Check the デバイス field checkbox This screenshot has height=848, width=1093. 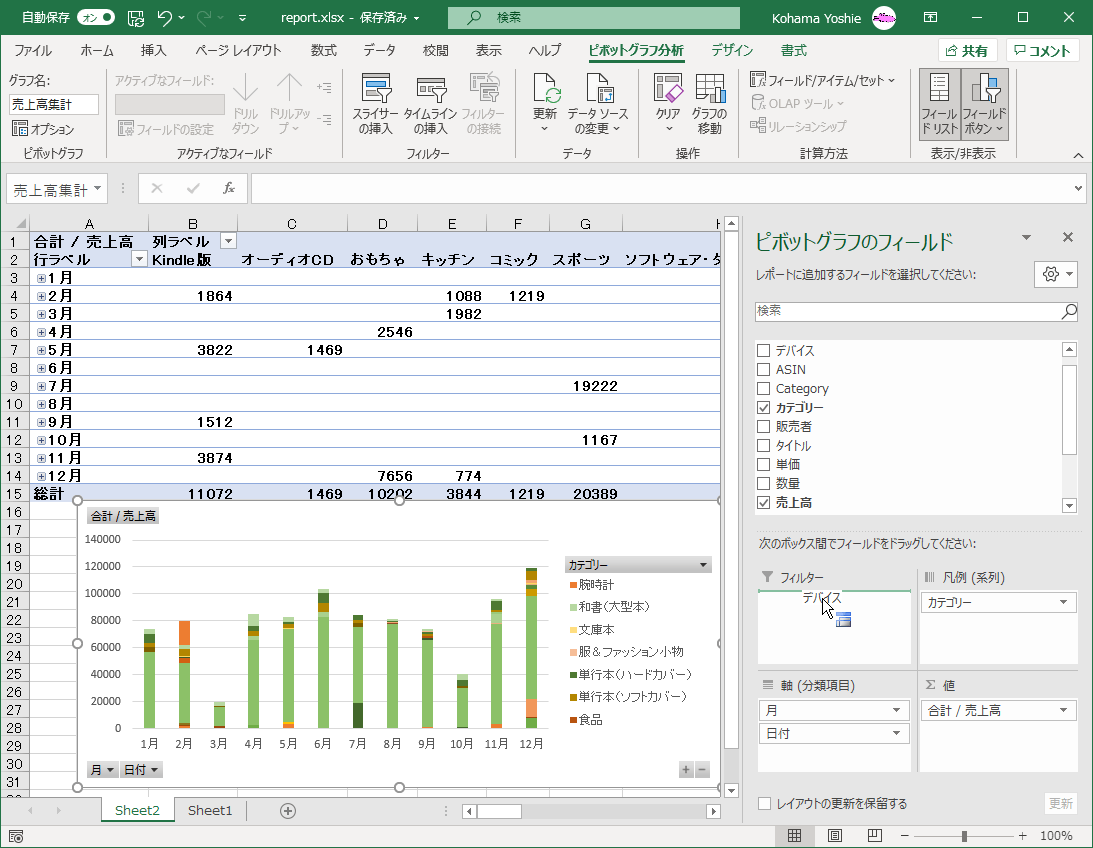coord(764,351)
